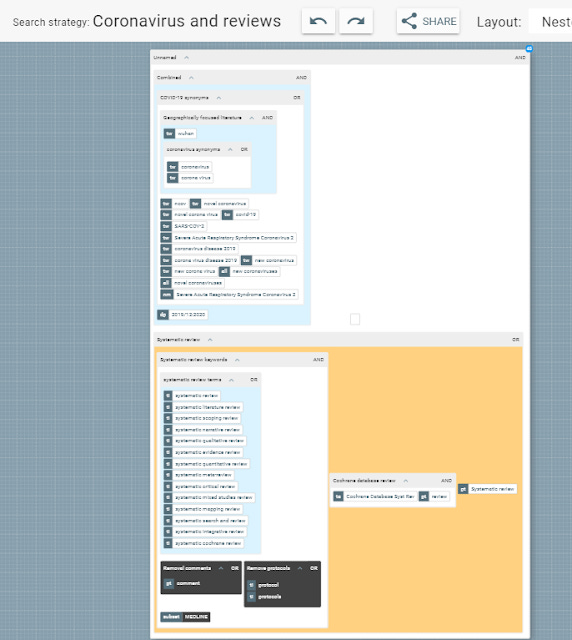Click ti tag of systematic literature review

[168, 407]
